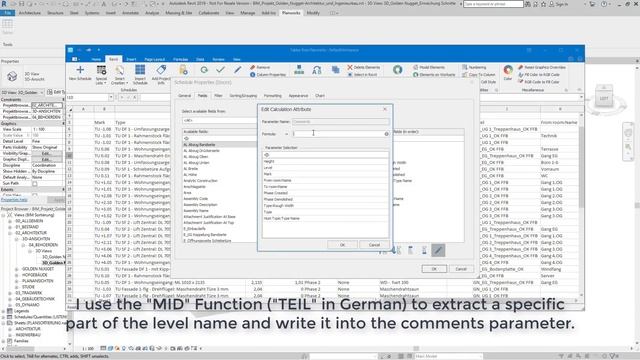This screenshot has width=640, height=360.
Task: Expand the GOLDEN NUGGET tree node
Action: [x=17, y=269]
